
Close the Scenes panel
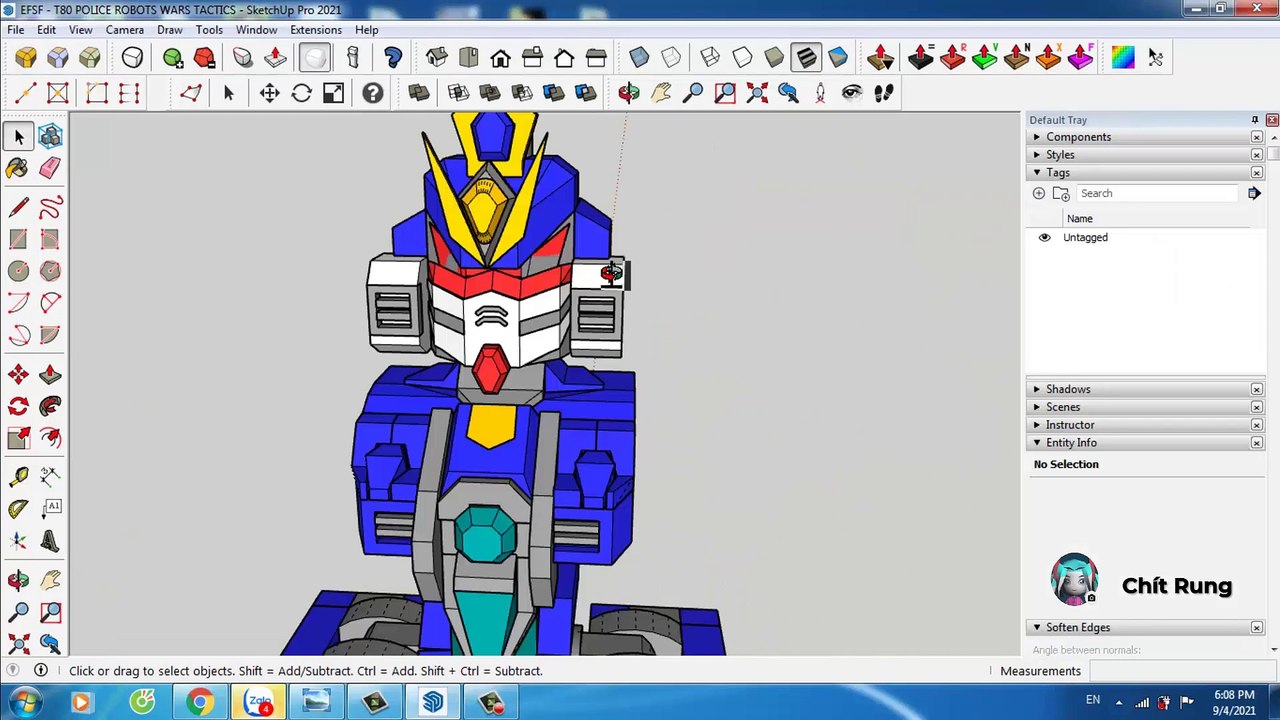1257,407
